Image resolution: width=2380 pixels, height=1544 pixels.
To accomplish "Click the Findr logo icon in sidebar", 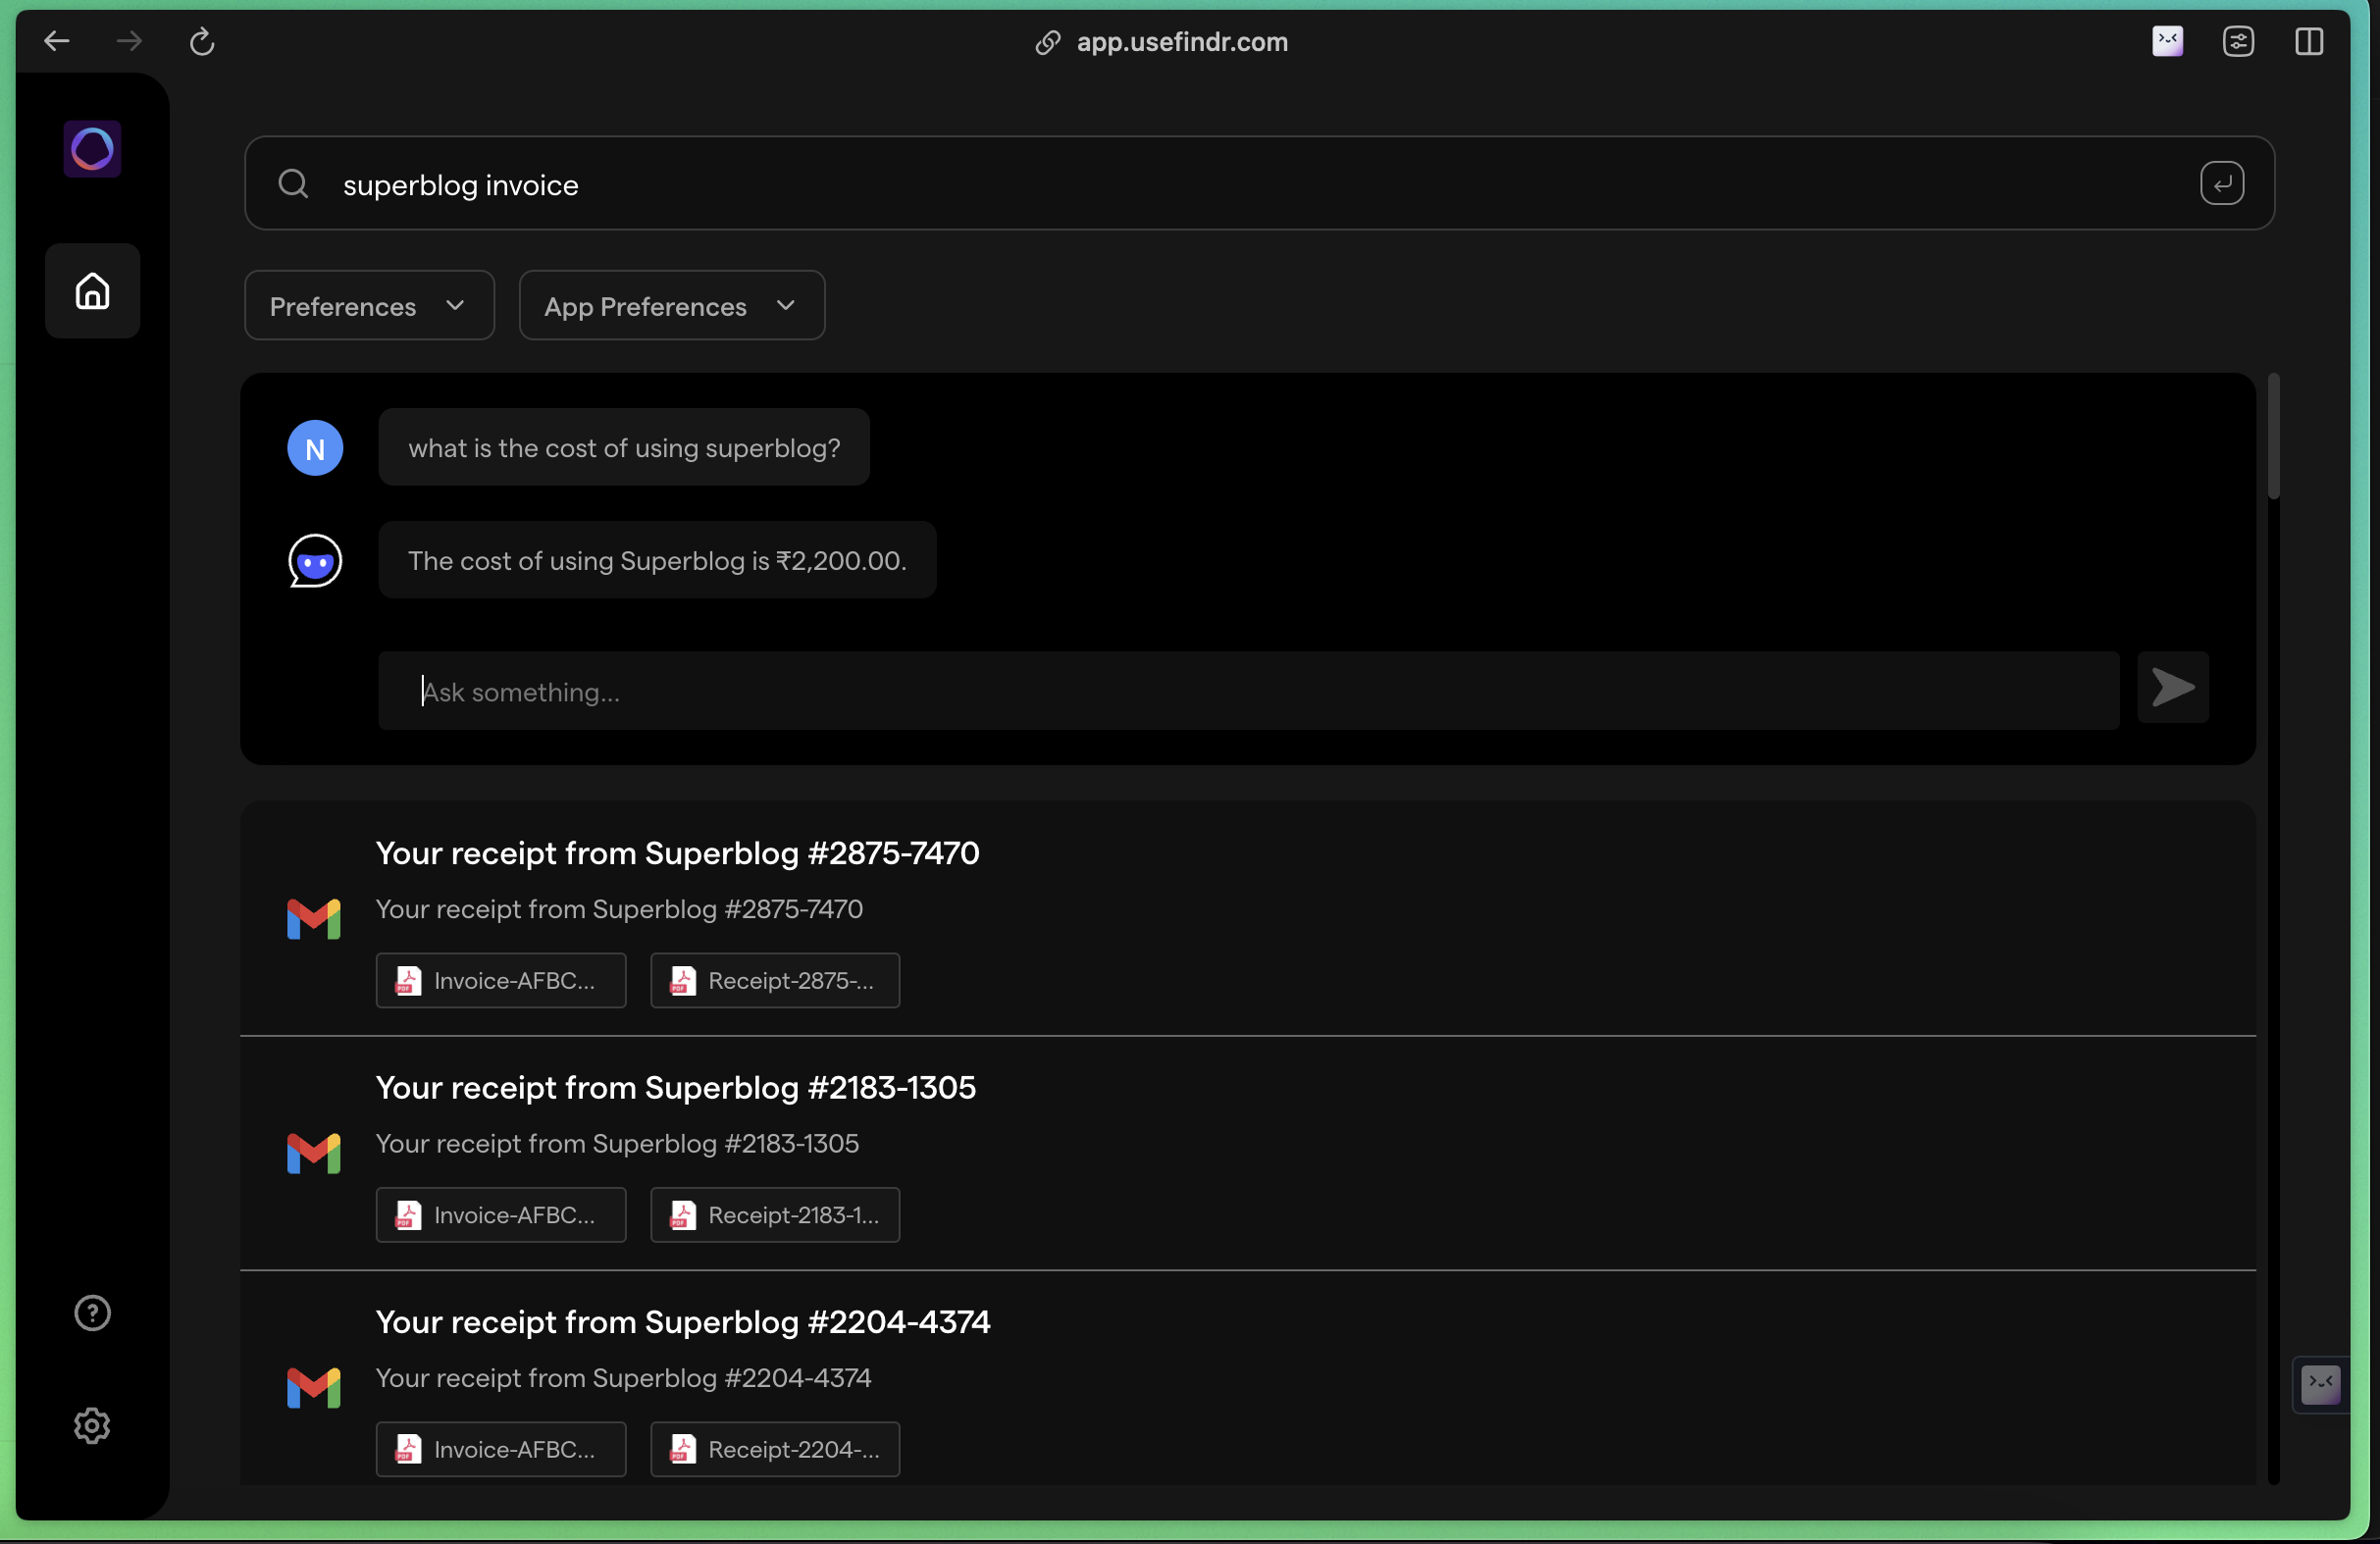I will [92, 149].
